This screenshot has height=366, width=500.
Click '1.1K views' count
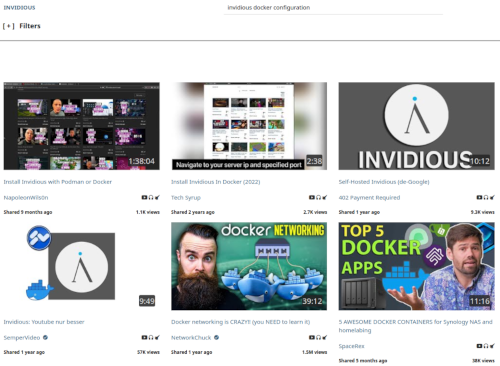(x=148, y=212)
